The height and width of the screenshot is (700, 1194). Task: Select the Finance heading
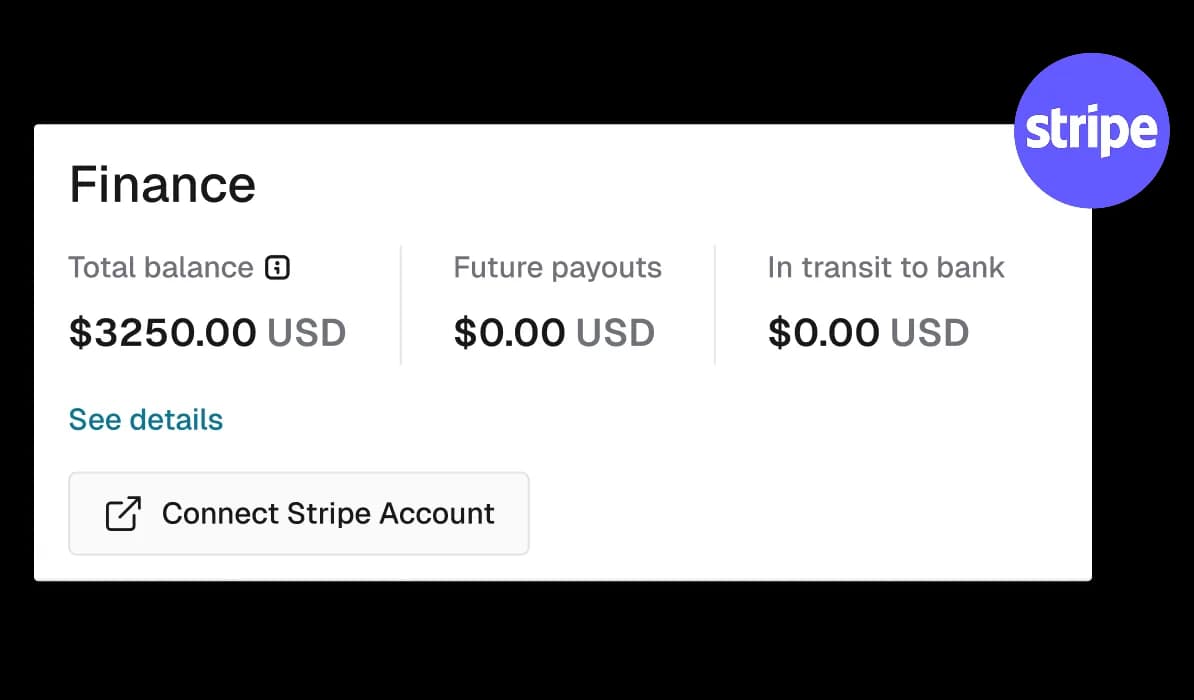[162, 184]
